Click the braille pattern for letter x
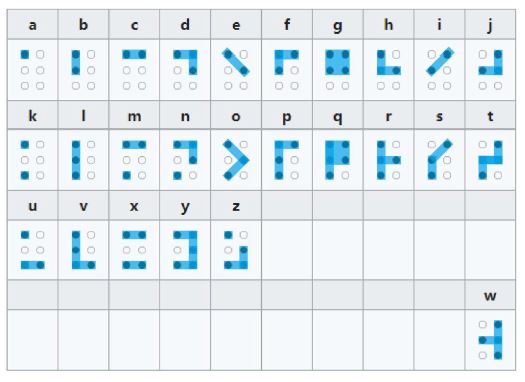The width and height of the screenshot is (525, 382). (134, 250)
